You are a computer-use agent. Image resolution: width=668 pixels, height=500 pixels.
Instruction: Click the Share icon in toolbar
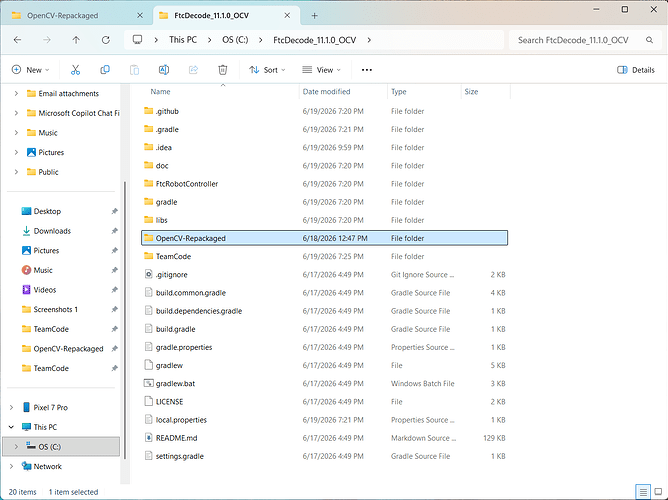click(x=193, y=70)
